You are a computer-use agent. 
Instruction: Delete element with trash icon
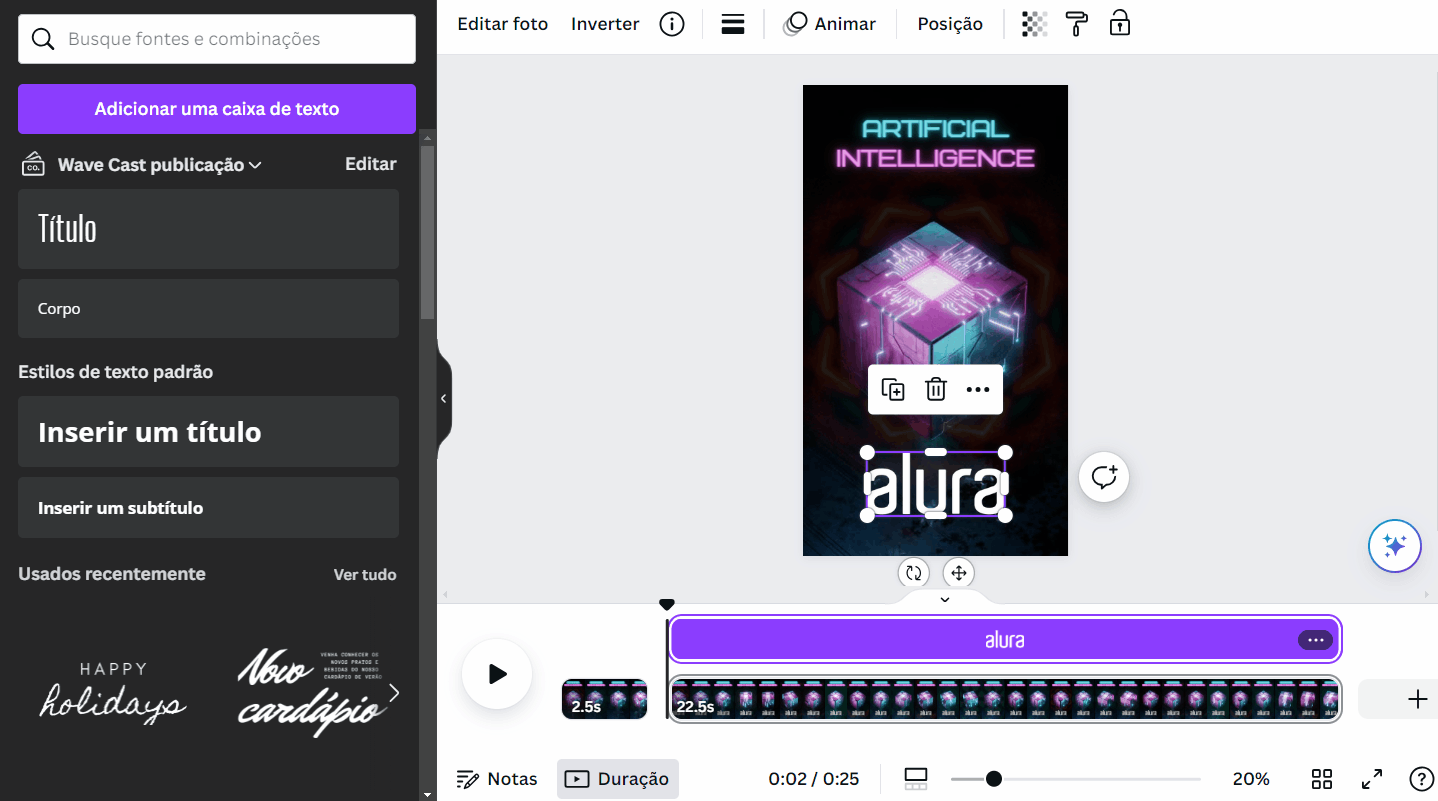pyautogui.click(x=935, y=390)
